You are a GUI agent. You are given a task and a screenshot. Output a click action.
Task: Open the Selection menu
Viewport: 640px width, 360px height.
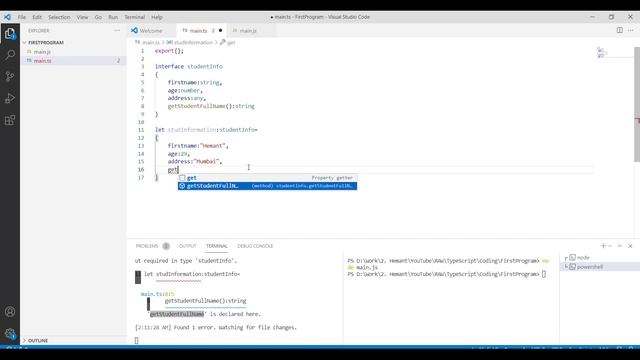pyautogui.click(x=59, y=17)
